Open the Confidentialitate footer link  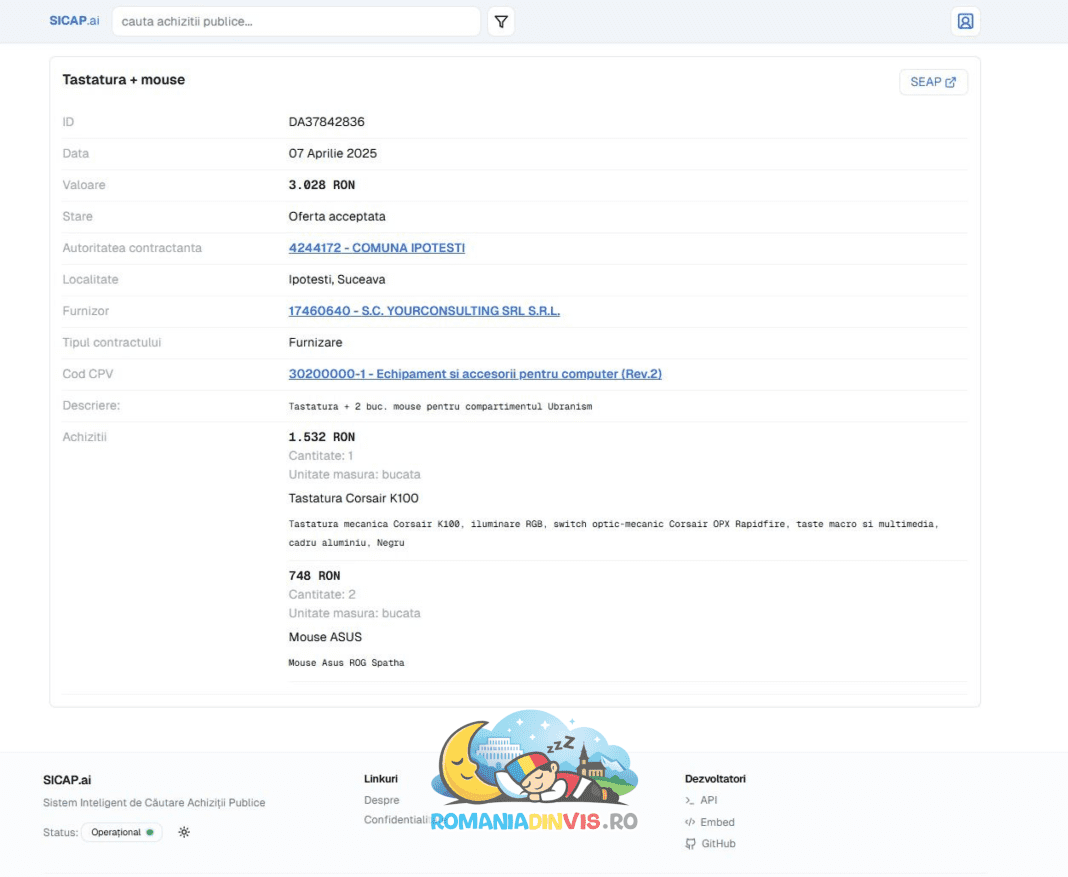(397, 820)
